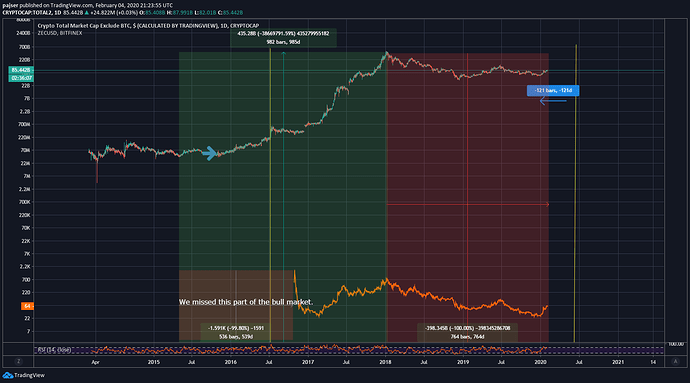The image size is (690, 383).
Task: Click the pajser author name
Action: (x=10, y=5)
